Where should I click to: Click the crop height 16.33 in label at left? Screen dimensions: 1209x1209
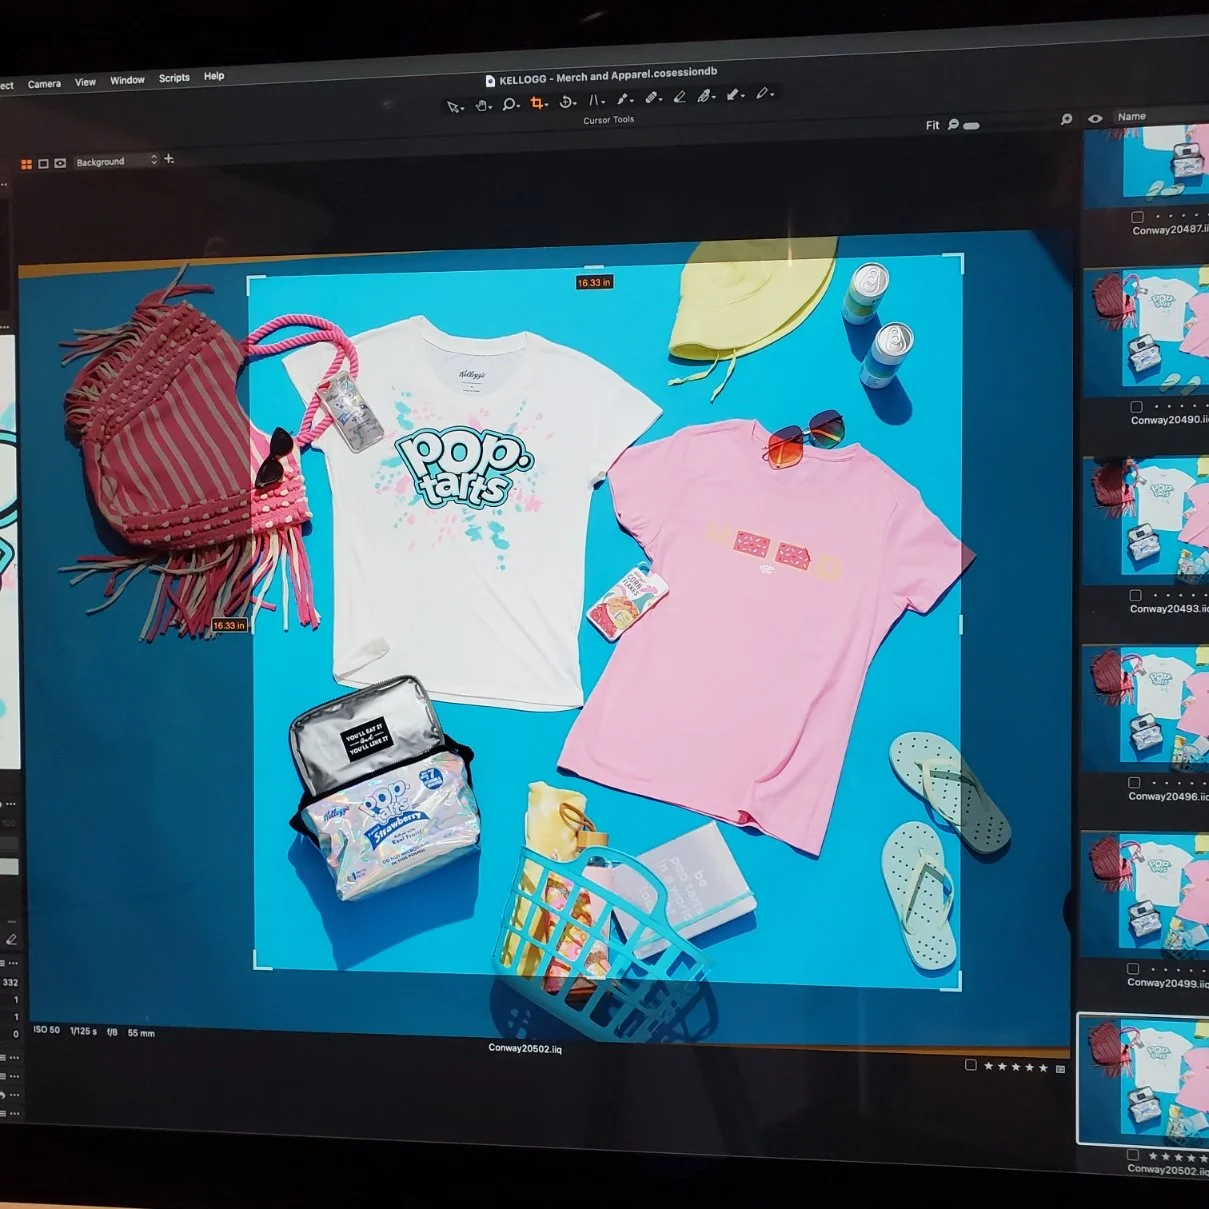(229, 625)
